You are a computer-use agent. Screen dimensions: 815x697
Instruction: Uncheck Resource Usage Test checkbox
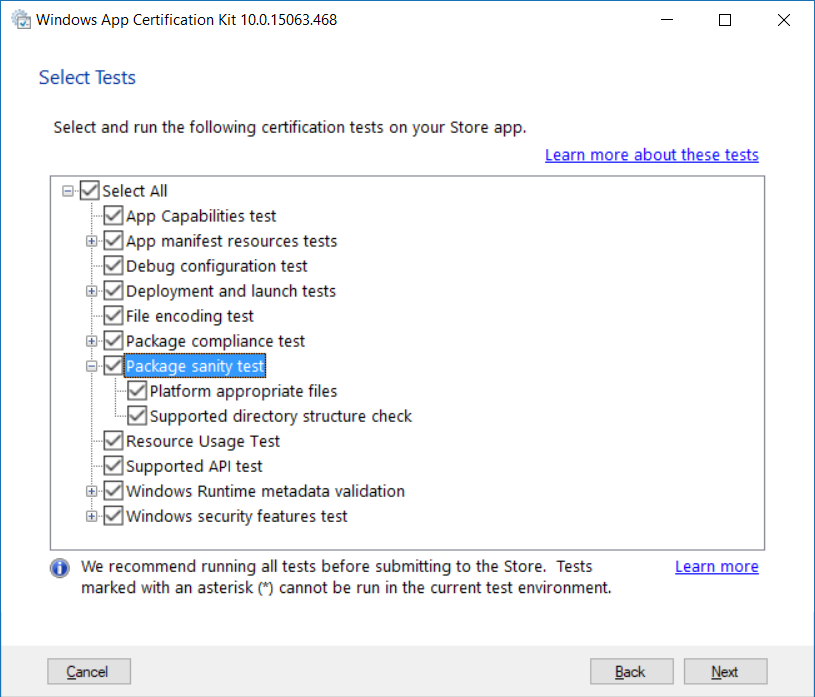113,441
